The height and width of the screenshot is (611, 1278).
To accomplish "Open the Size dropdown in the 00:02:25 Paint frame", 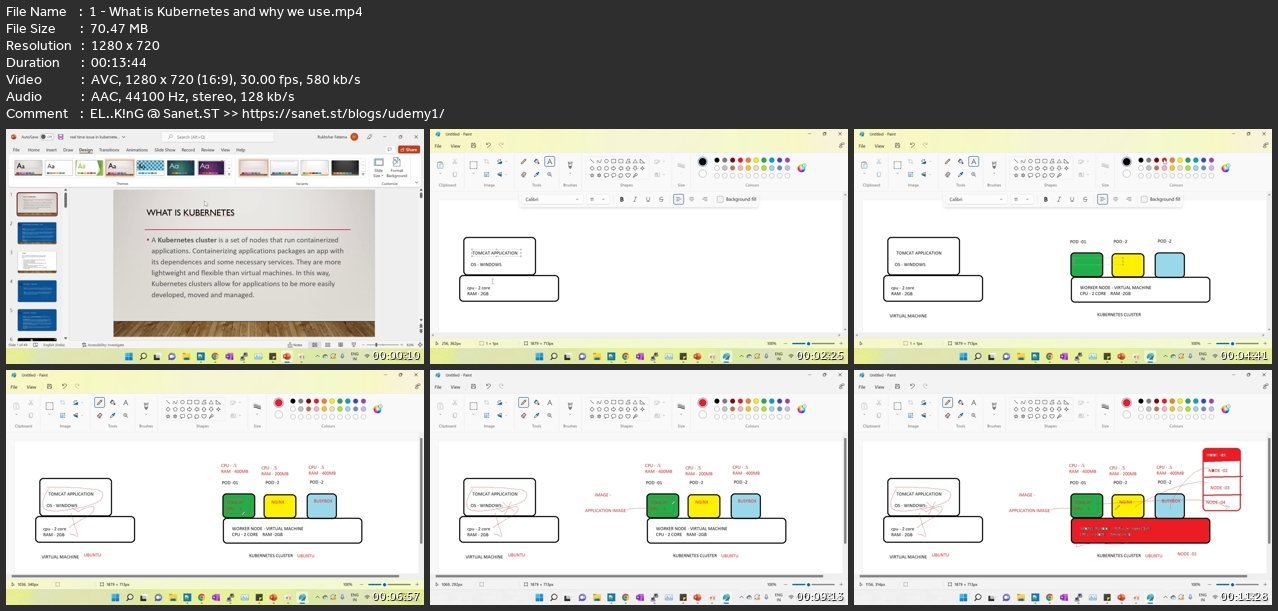I will click(x=681, y=166).
